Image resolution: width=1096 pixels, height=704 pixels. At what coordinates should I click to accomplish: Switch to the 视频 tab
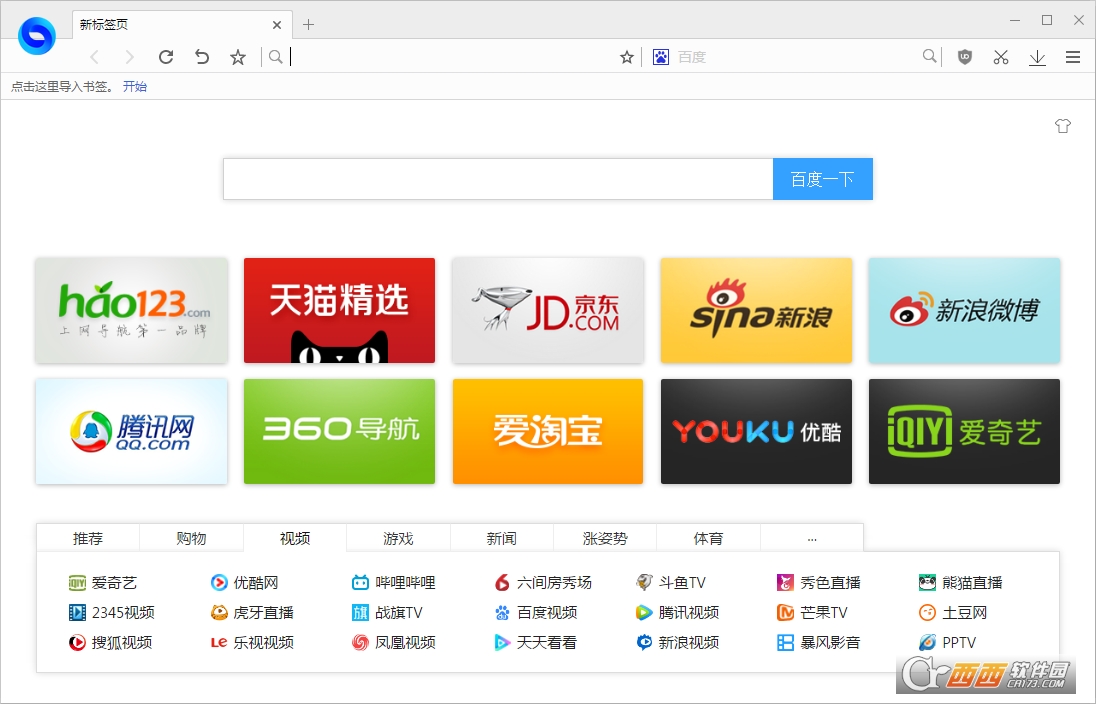click(295, 538)
